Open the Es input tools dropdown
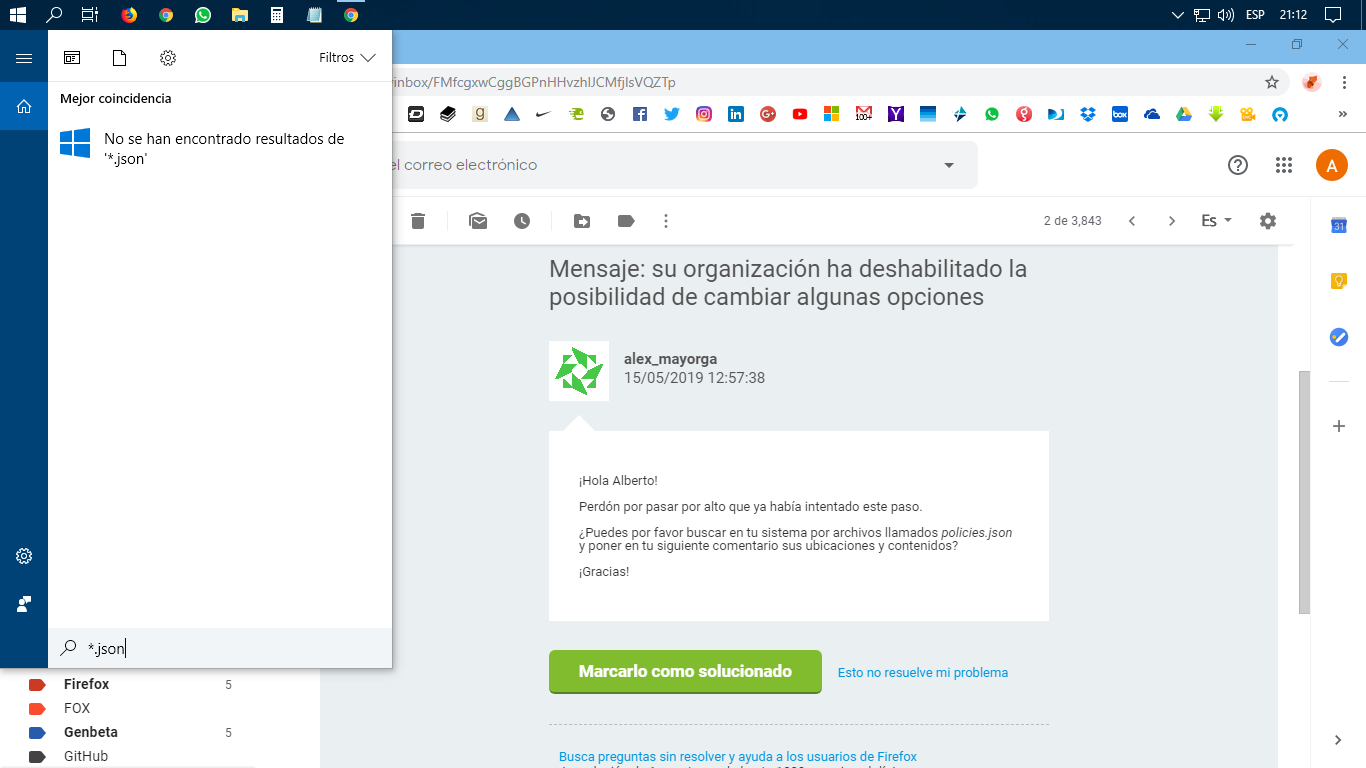This screenshot has width=1366, height=768. (x=1217, y=221)
